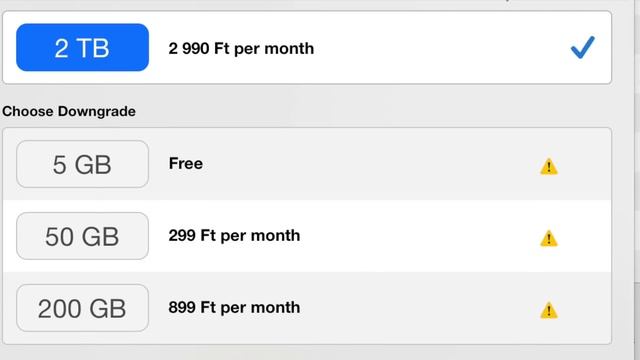This screenshot has height=360, width=640.
Task: Click the "2 990 Ft per month" price text
Action: pos(241,49)
